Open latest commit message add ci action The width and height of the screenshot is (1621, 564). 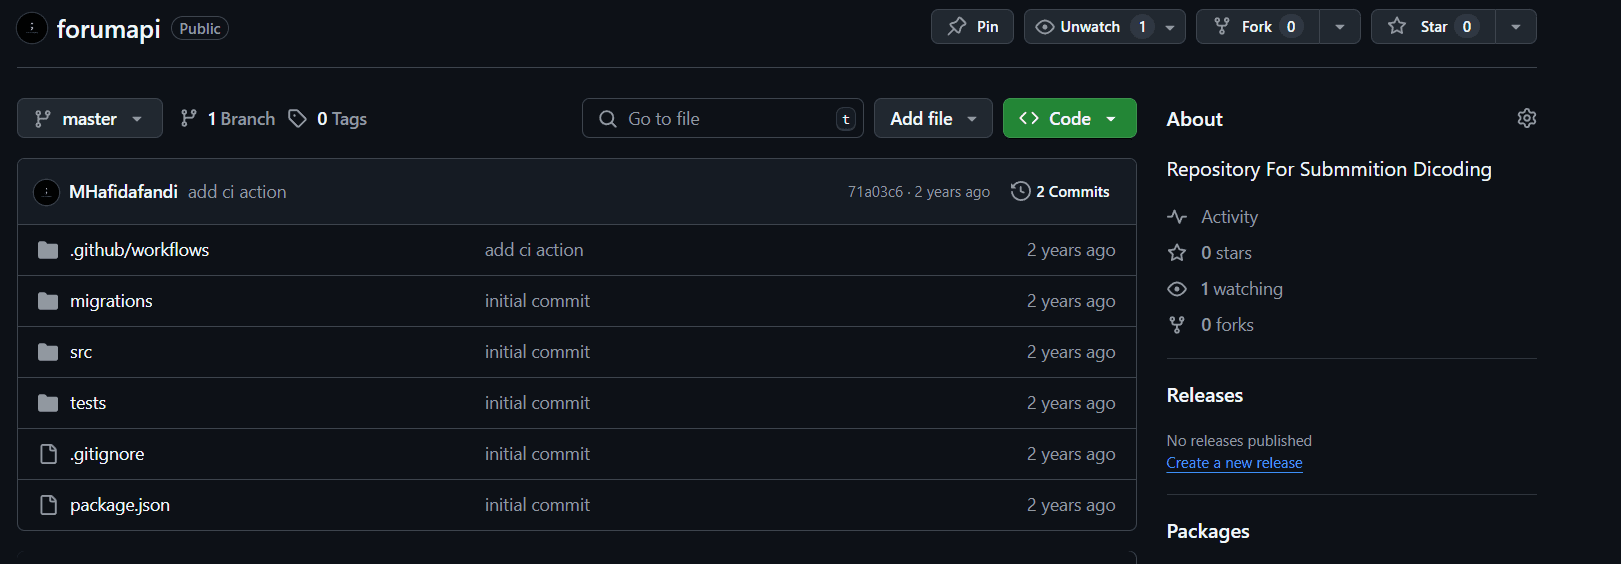pos(237,192)
